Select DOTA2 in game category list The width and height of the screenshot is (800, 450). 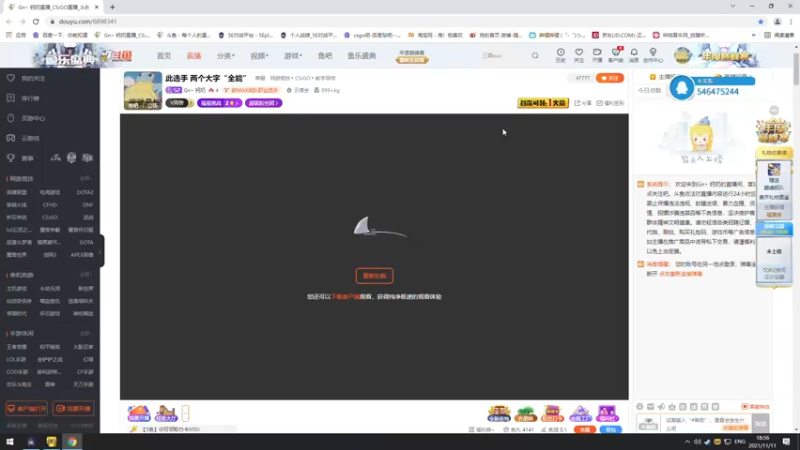pos(85,192)
